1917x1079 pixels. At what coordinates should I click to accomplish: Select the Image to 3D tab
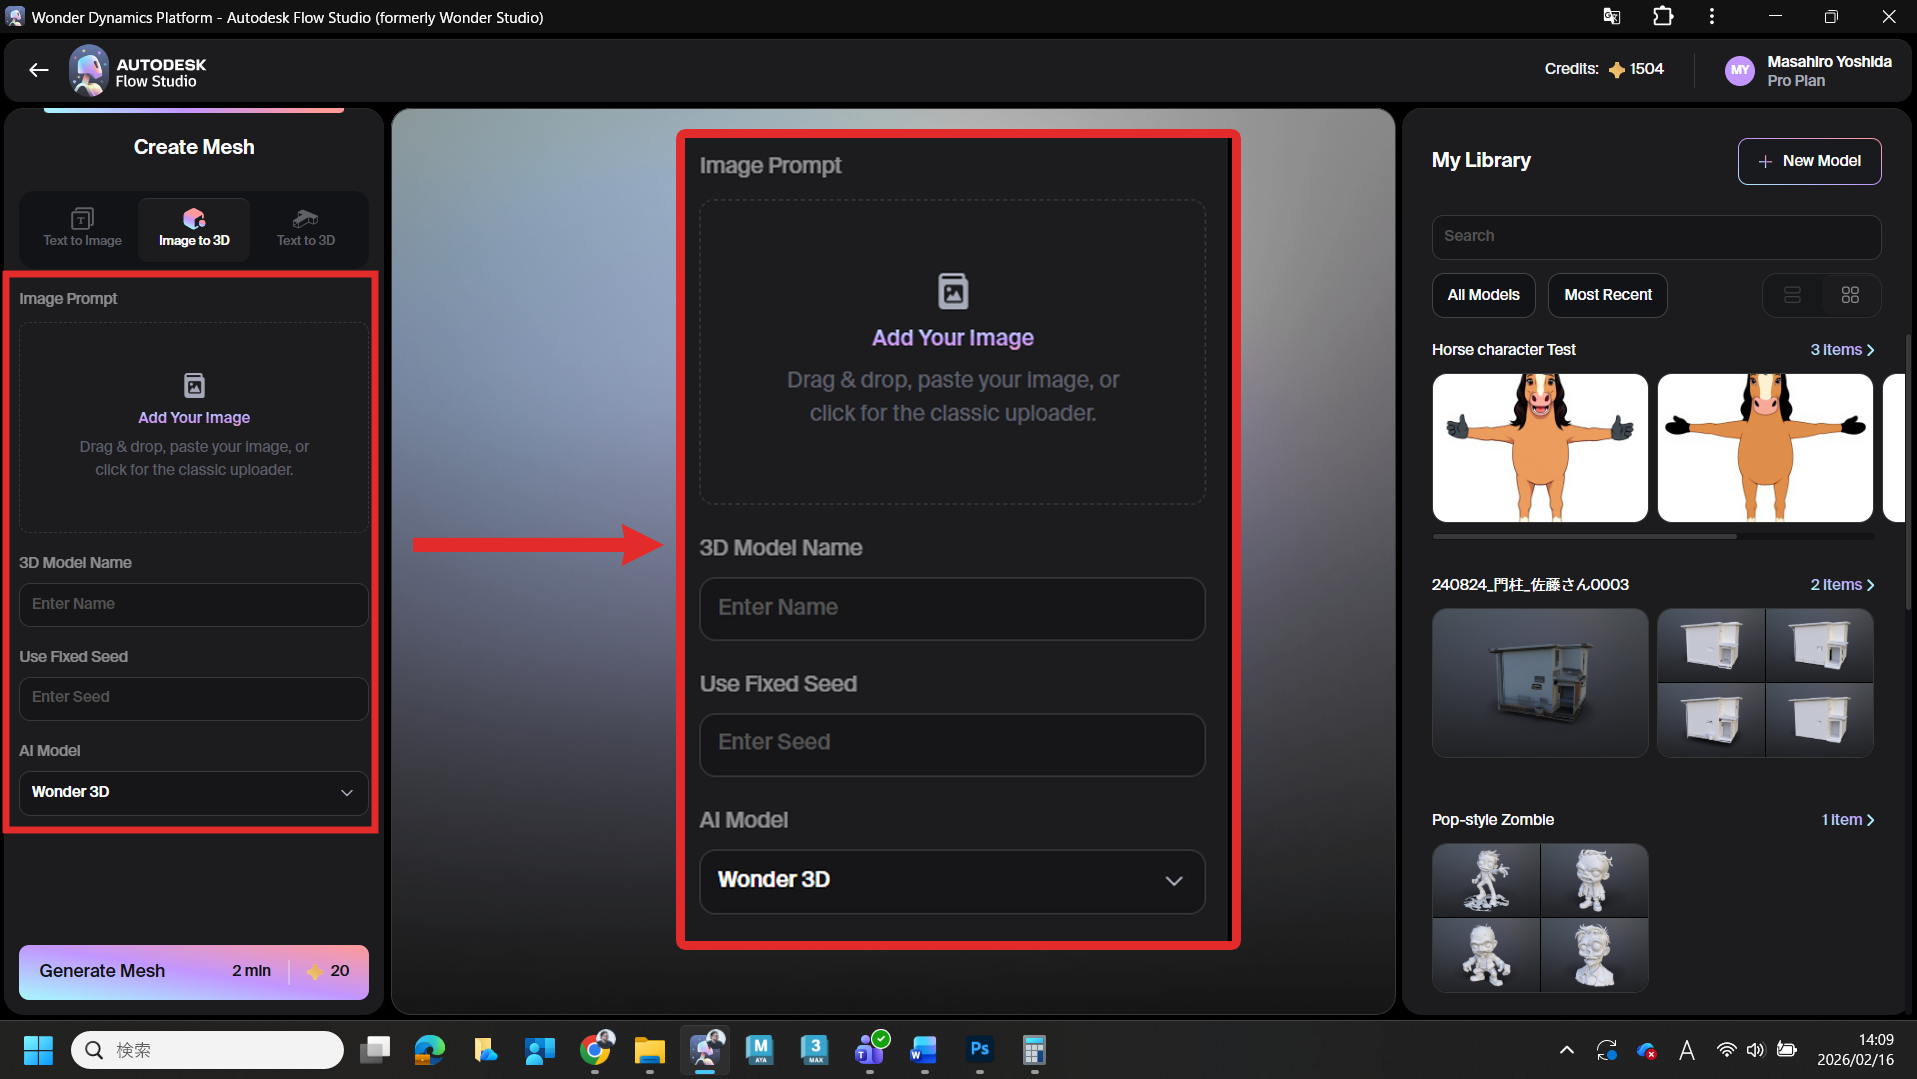(194, 228)
